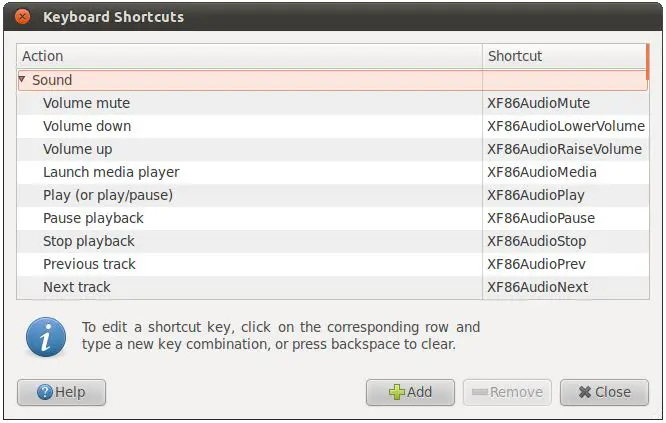Viewport: 666px width, 423px height.
Task: Close the dialog using the titlebar button
Action: click(x=22, y=17)
